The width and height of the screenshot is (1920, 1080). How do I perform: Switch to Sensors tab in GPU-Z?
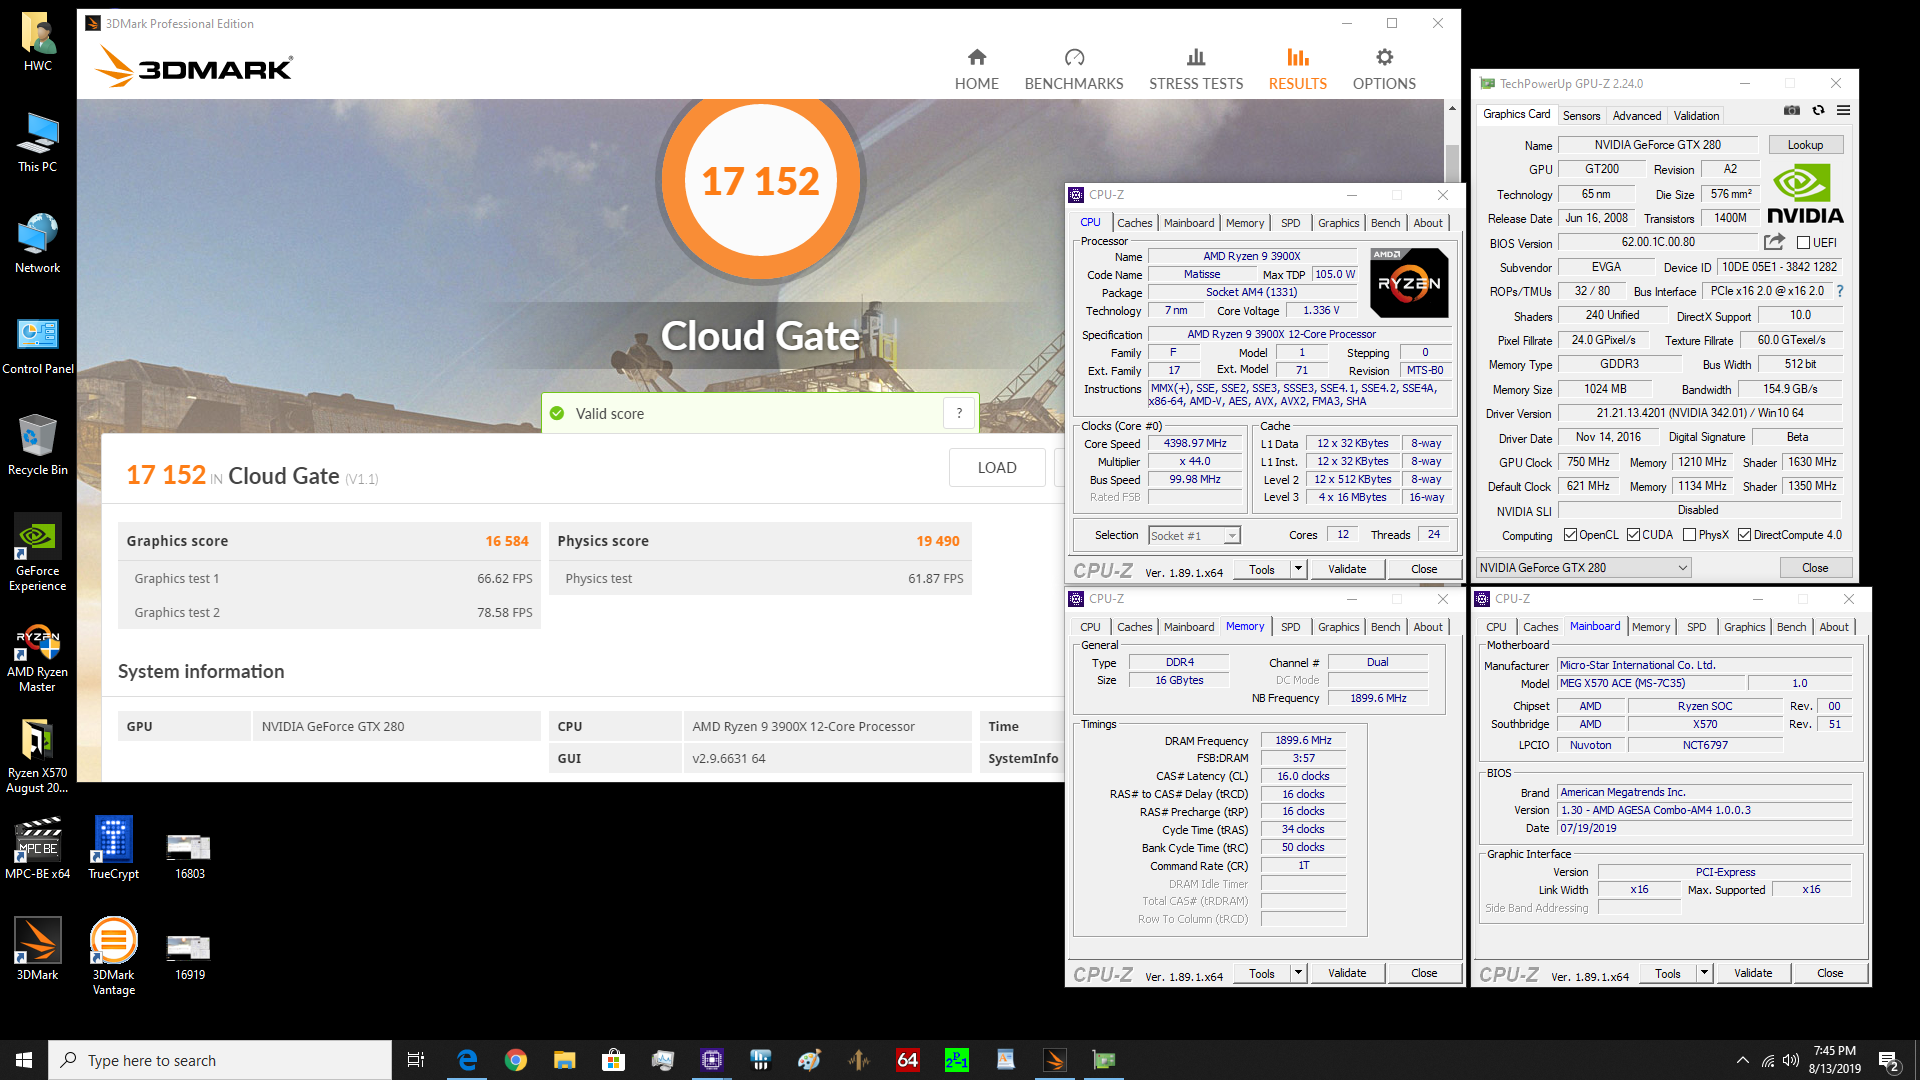coord(1581,116)
